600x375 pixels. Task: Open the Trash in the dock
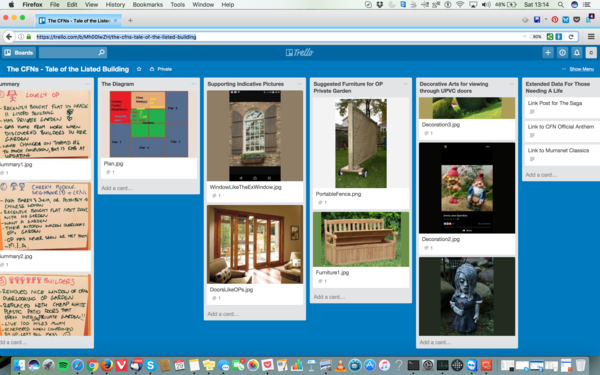click(x=580, y=365)
